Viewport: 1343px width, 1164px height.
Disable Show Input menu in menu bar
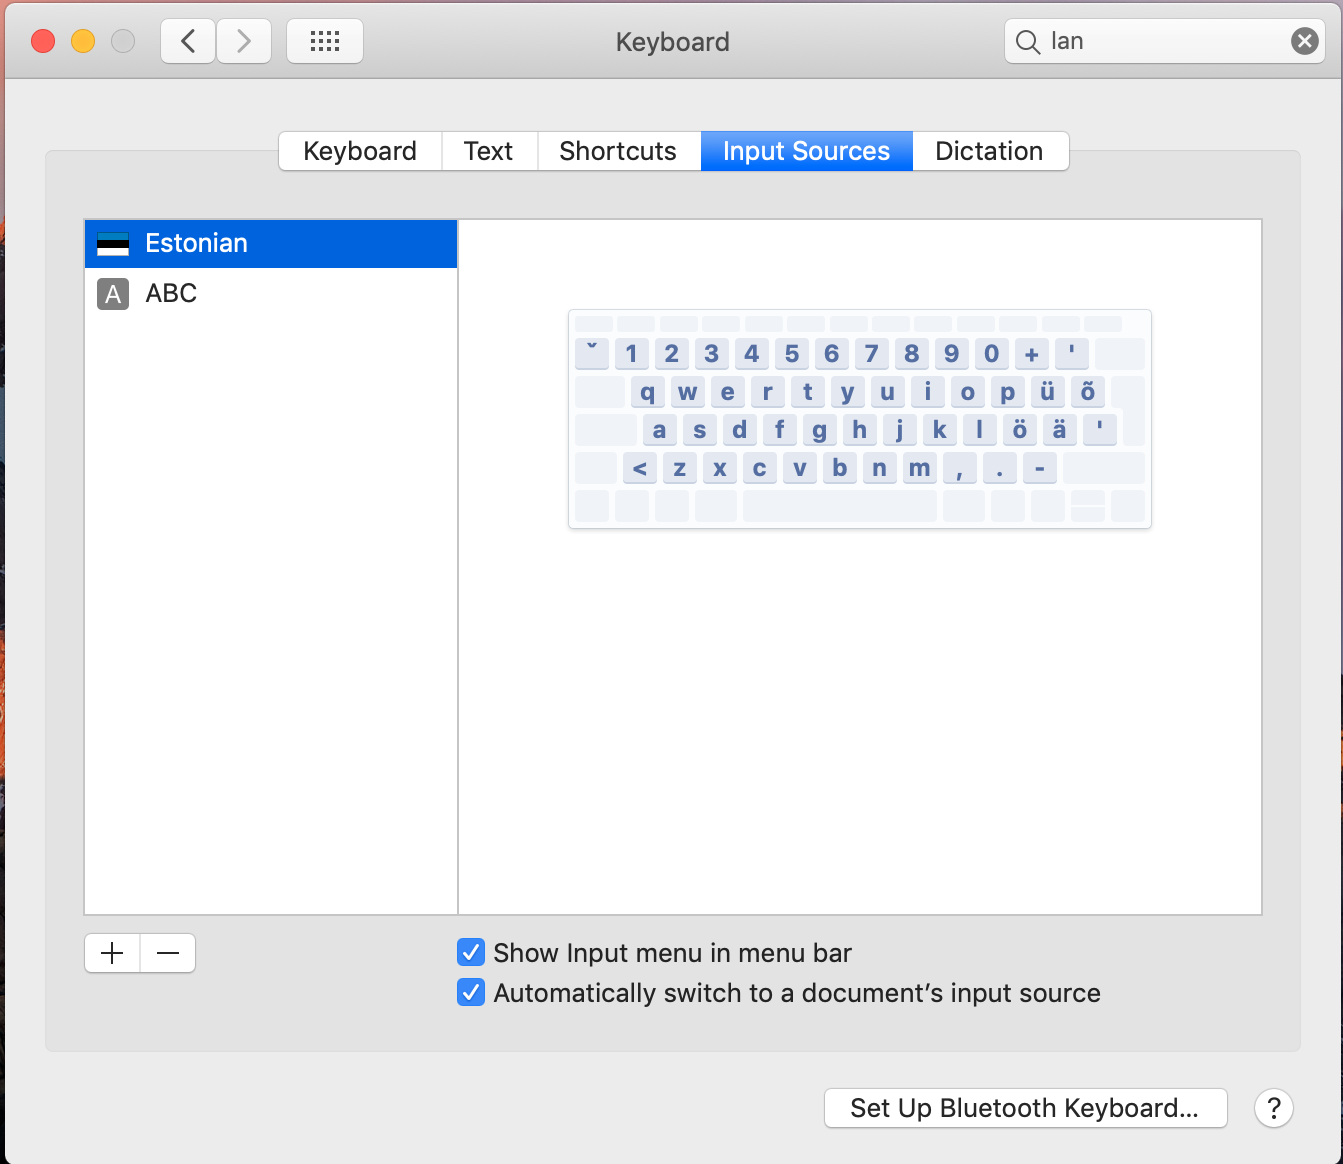pos(470,952)
